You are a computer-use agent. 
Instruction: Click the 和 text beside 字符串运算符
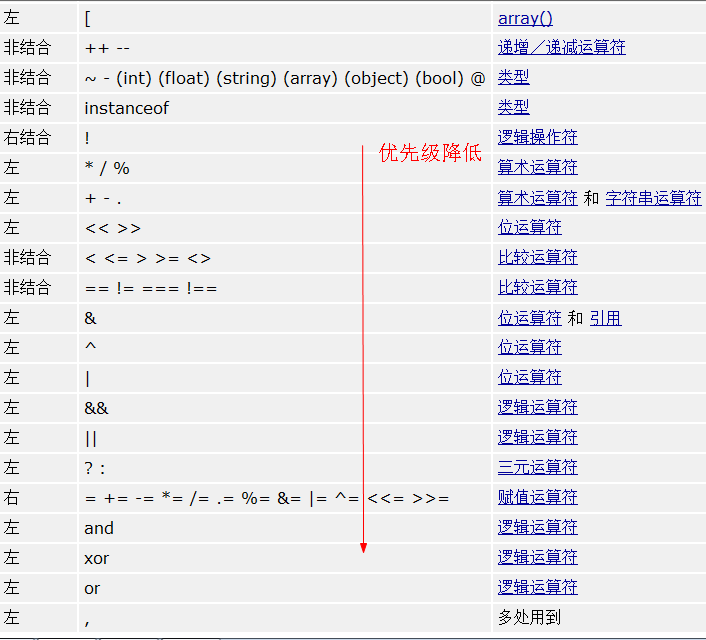point(591,198)
